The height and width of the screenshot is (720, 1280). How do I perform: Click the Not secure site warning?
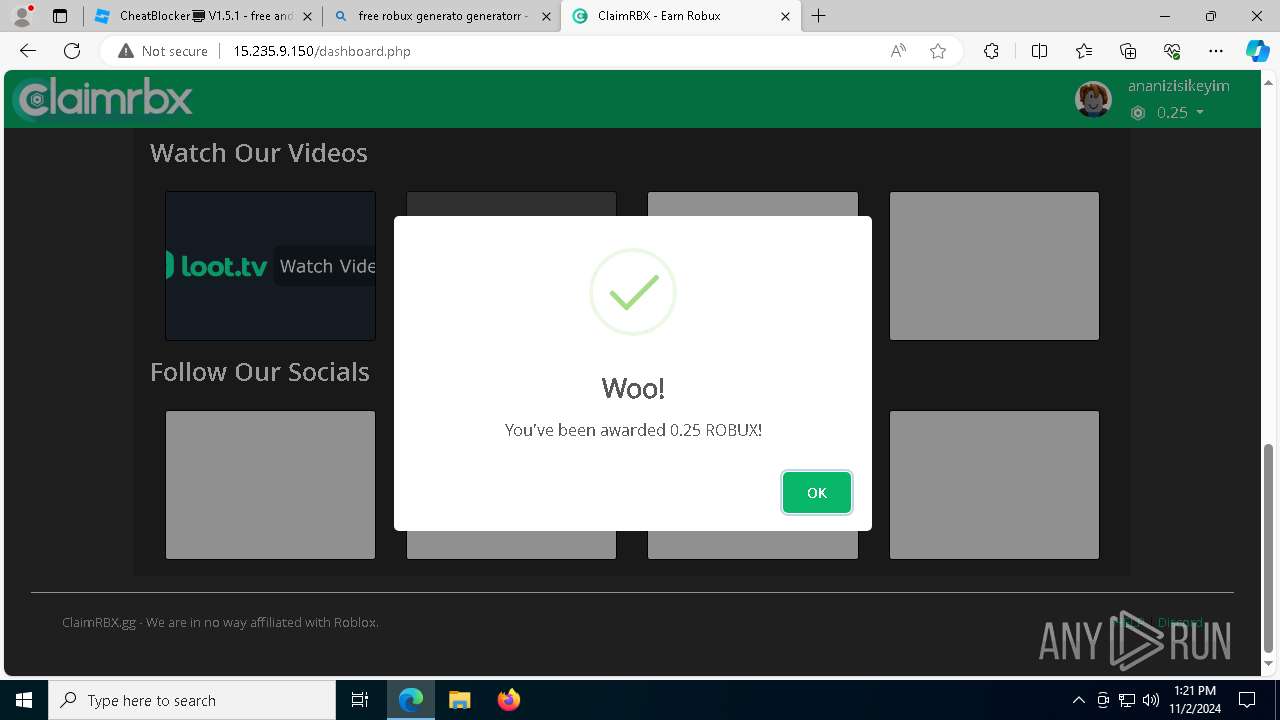tap(163, 51)
